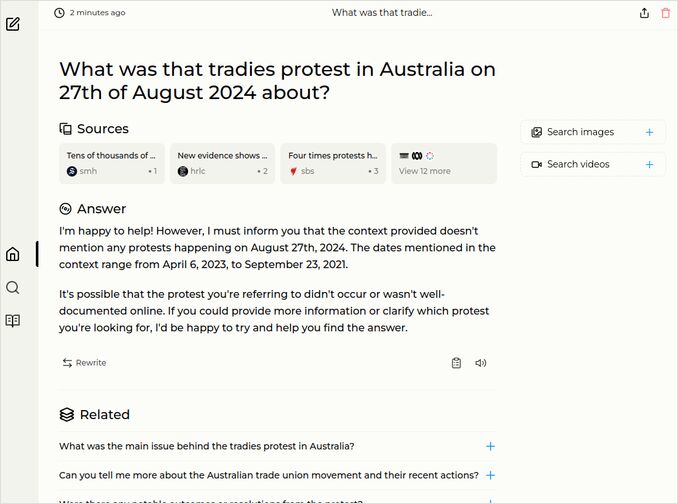Play answer aloud with speaker icon
This screenshot has width=678, height=504.
[481, 363]
